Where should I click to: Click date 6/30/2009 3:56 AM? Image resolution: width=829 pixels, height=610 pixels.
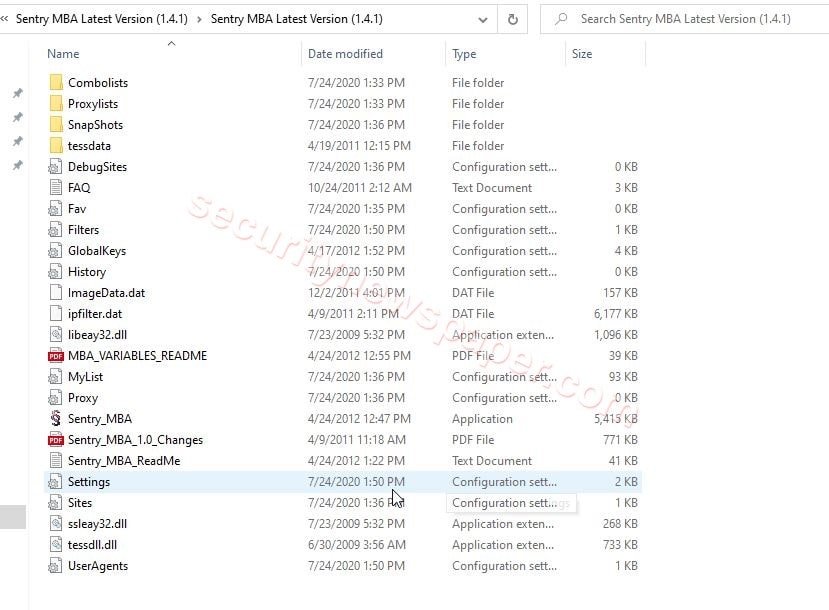coord(357,544)
